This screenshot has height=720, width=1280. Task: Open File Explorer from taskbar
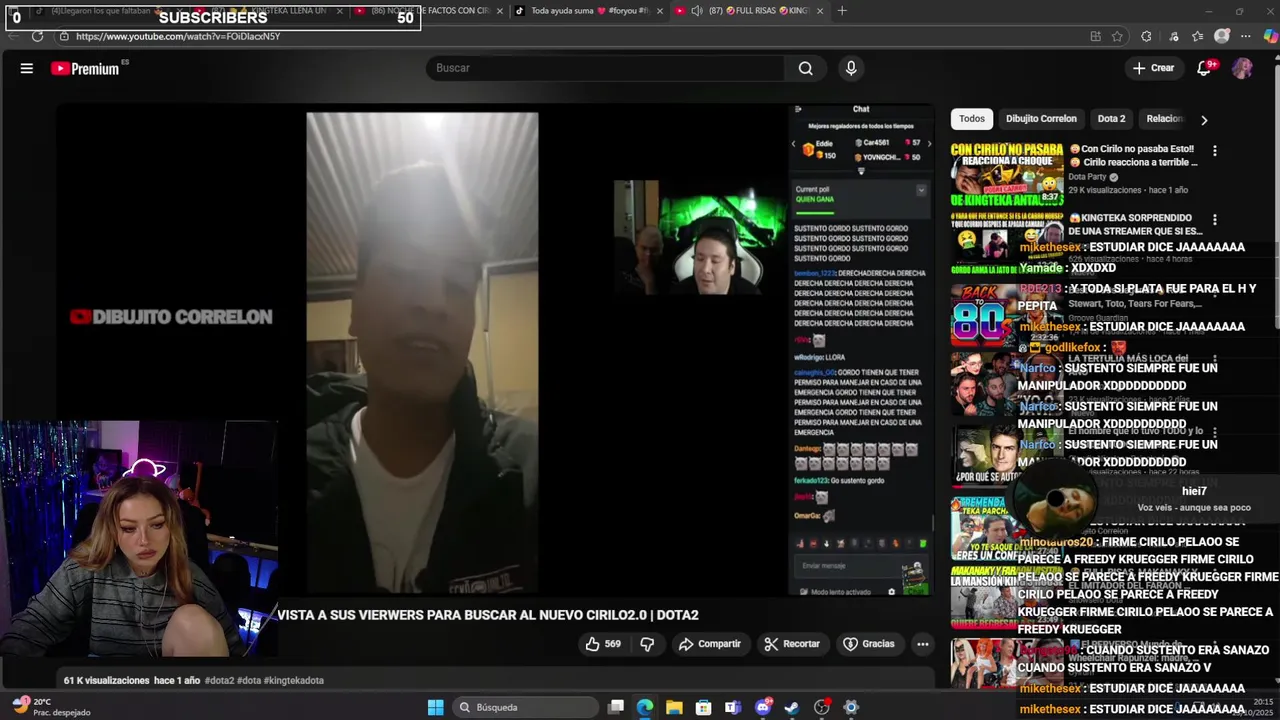(674, 707)
